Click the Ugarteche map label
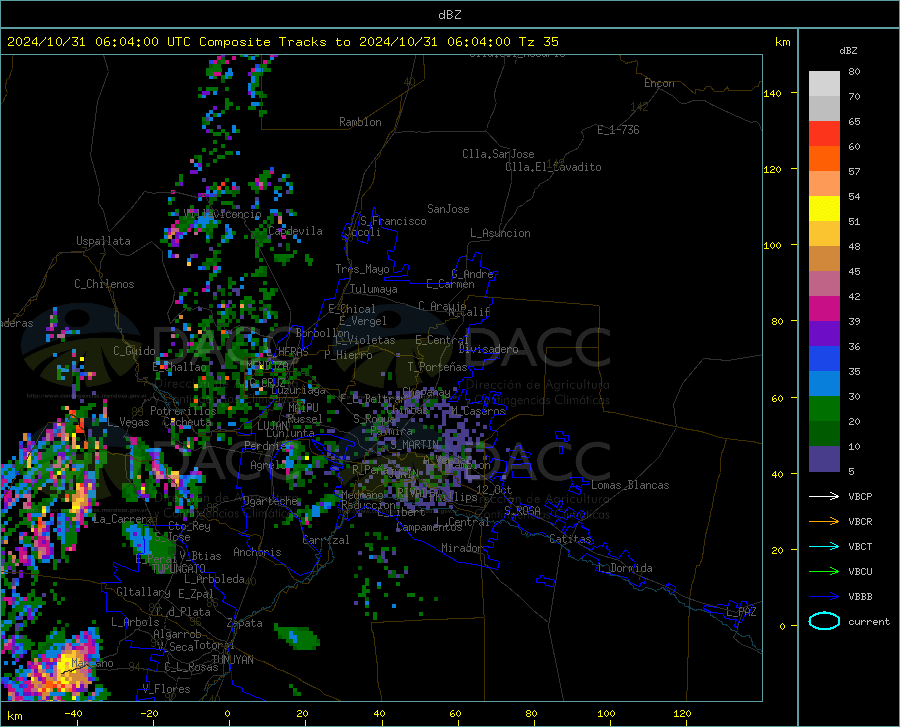 [270, 500]
